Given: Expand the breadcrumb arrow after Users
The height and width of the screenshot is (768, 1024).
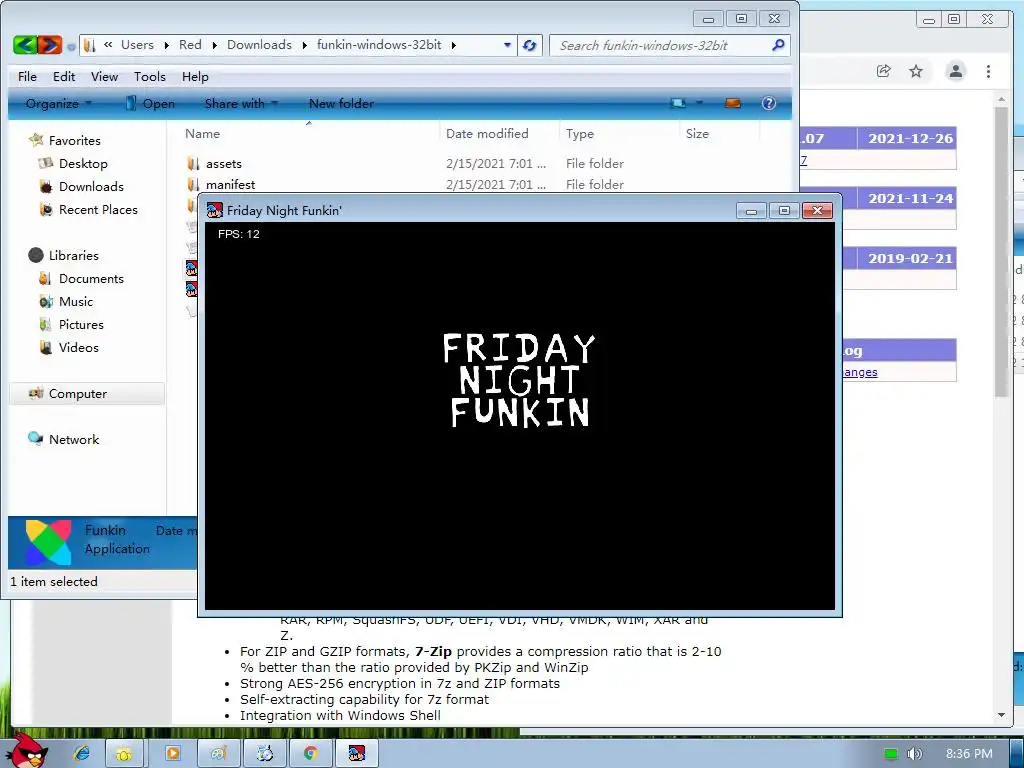Looking at the screenshot, I should (x=166, y=45).
